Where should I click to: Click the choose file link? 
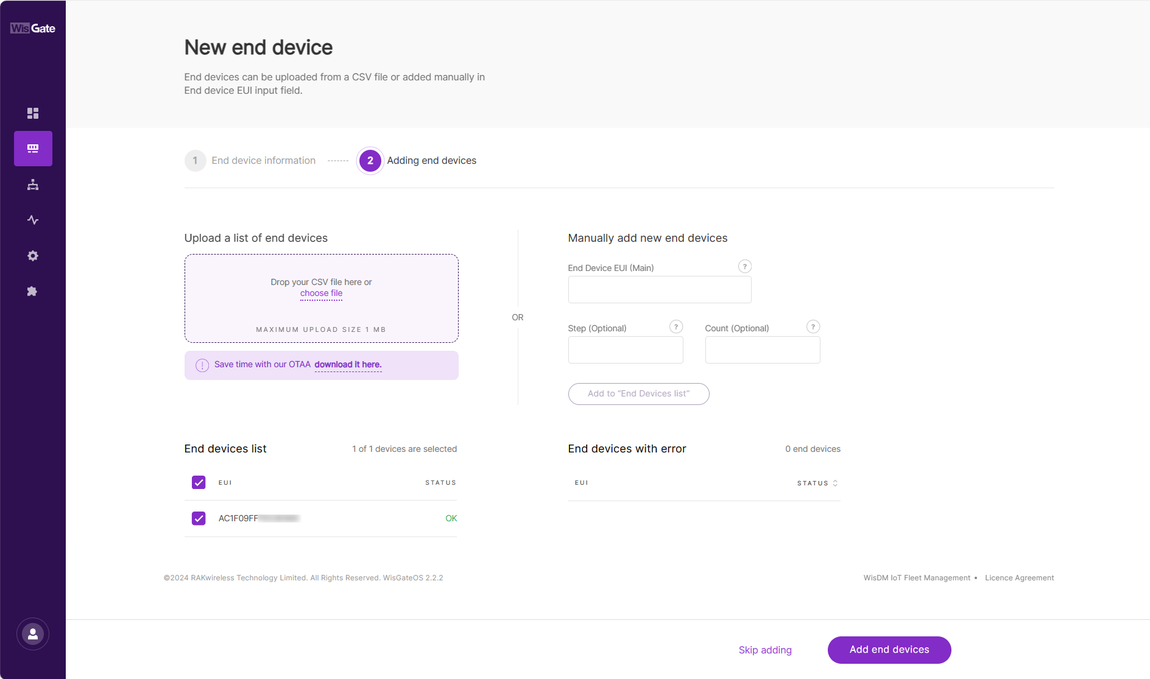pos(321,293)
